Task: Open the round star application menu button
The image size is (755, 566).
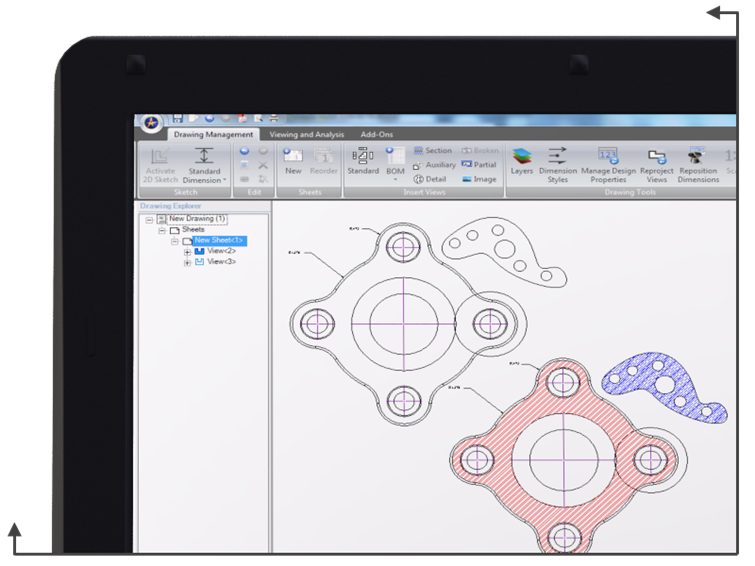Action: [x=152, y=122]
